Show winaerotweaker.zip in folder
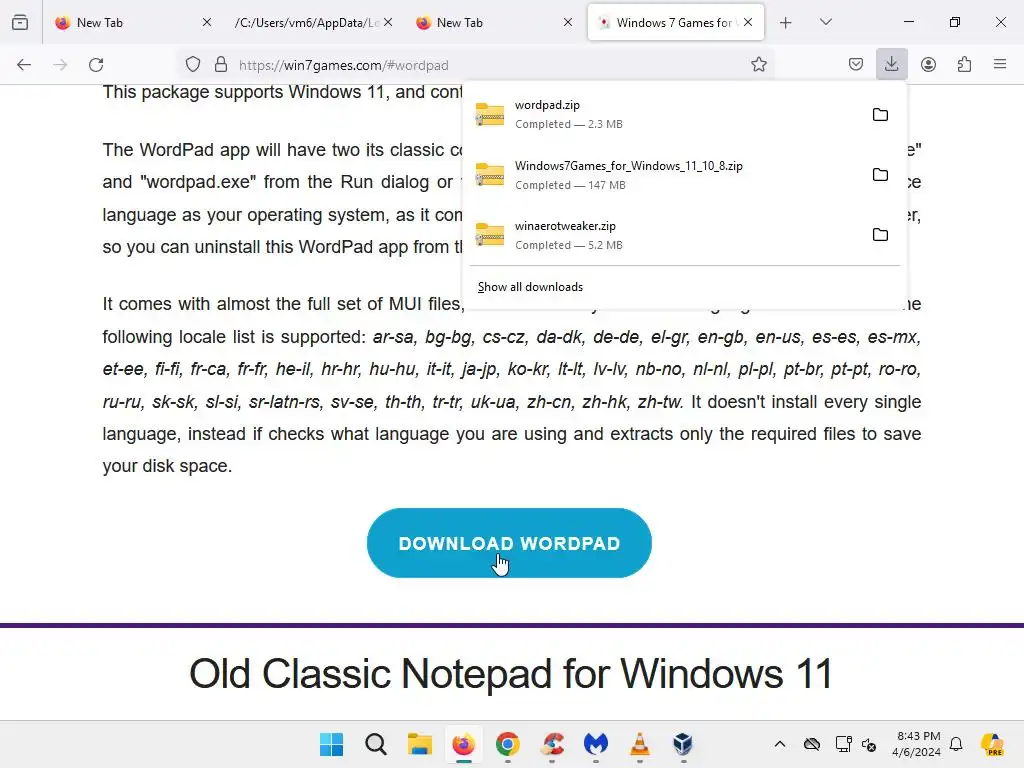 point(880,235)
